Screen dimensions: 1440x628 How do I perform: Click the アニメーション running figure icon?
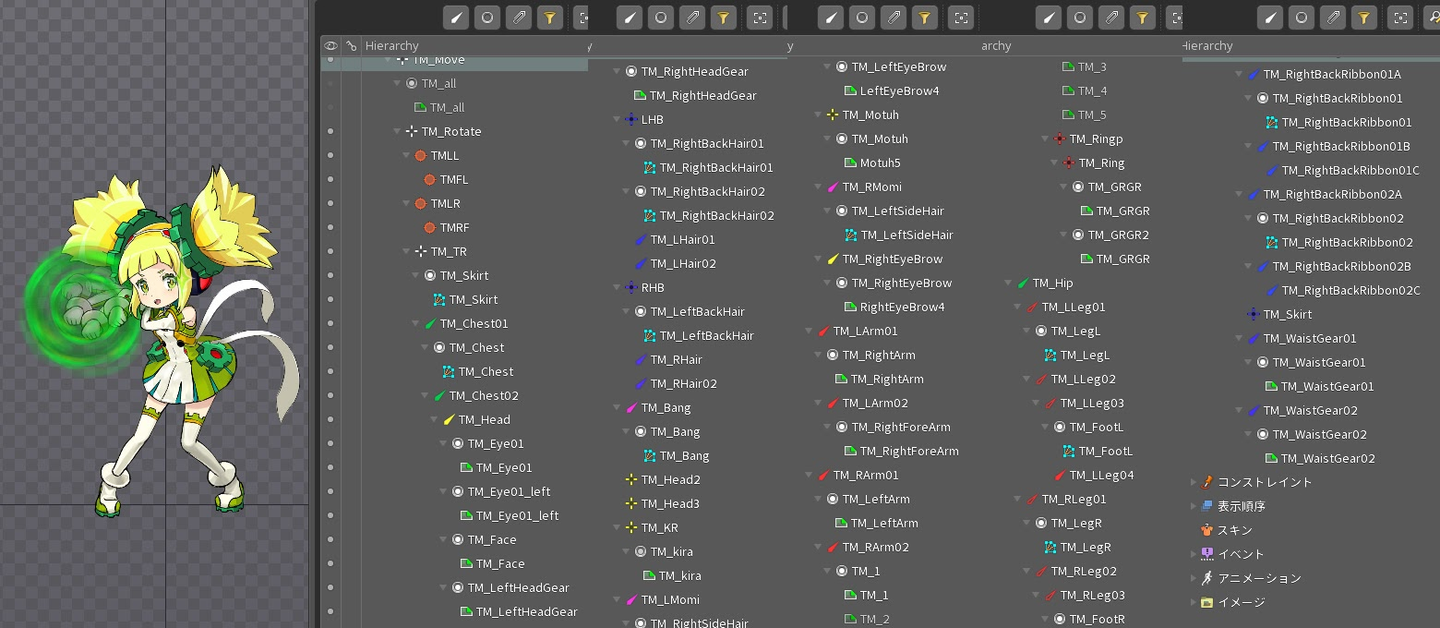pyautogui.click(x=1207, y=578)
